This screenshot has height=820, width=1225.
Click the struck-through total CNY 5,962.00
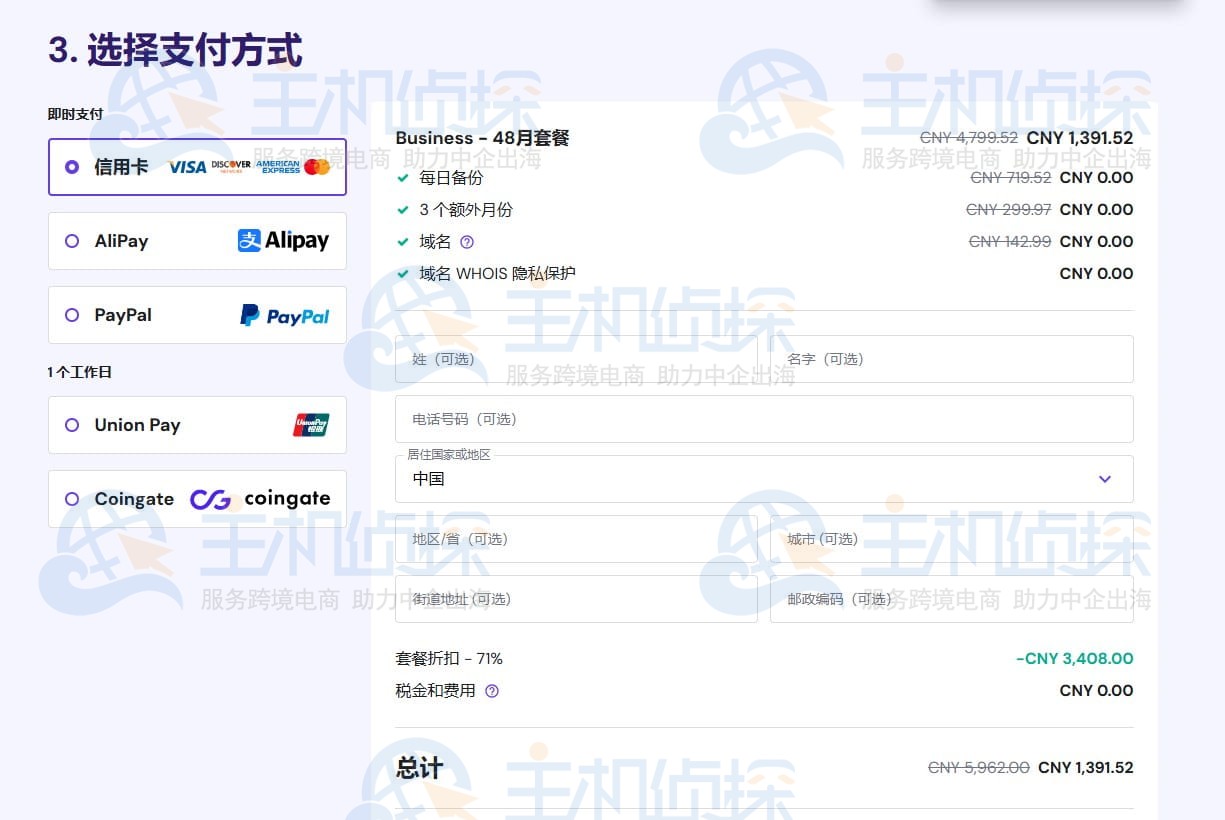tap(979, 768)
